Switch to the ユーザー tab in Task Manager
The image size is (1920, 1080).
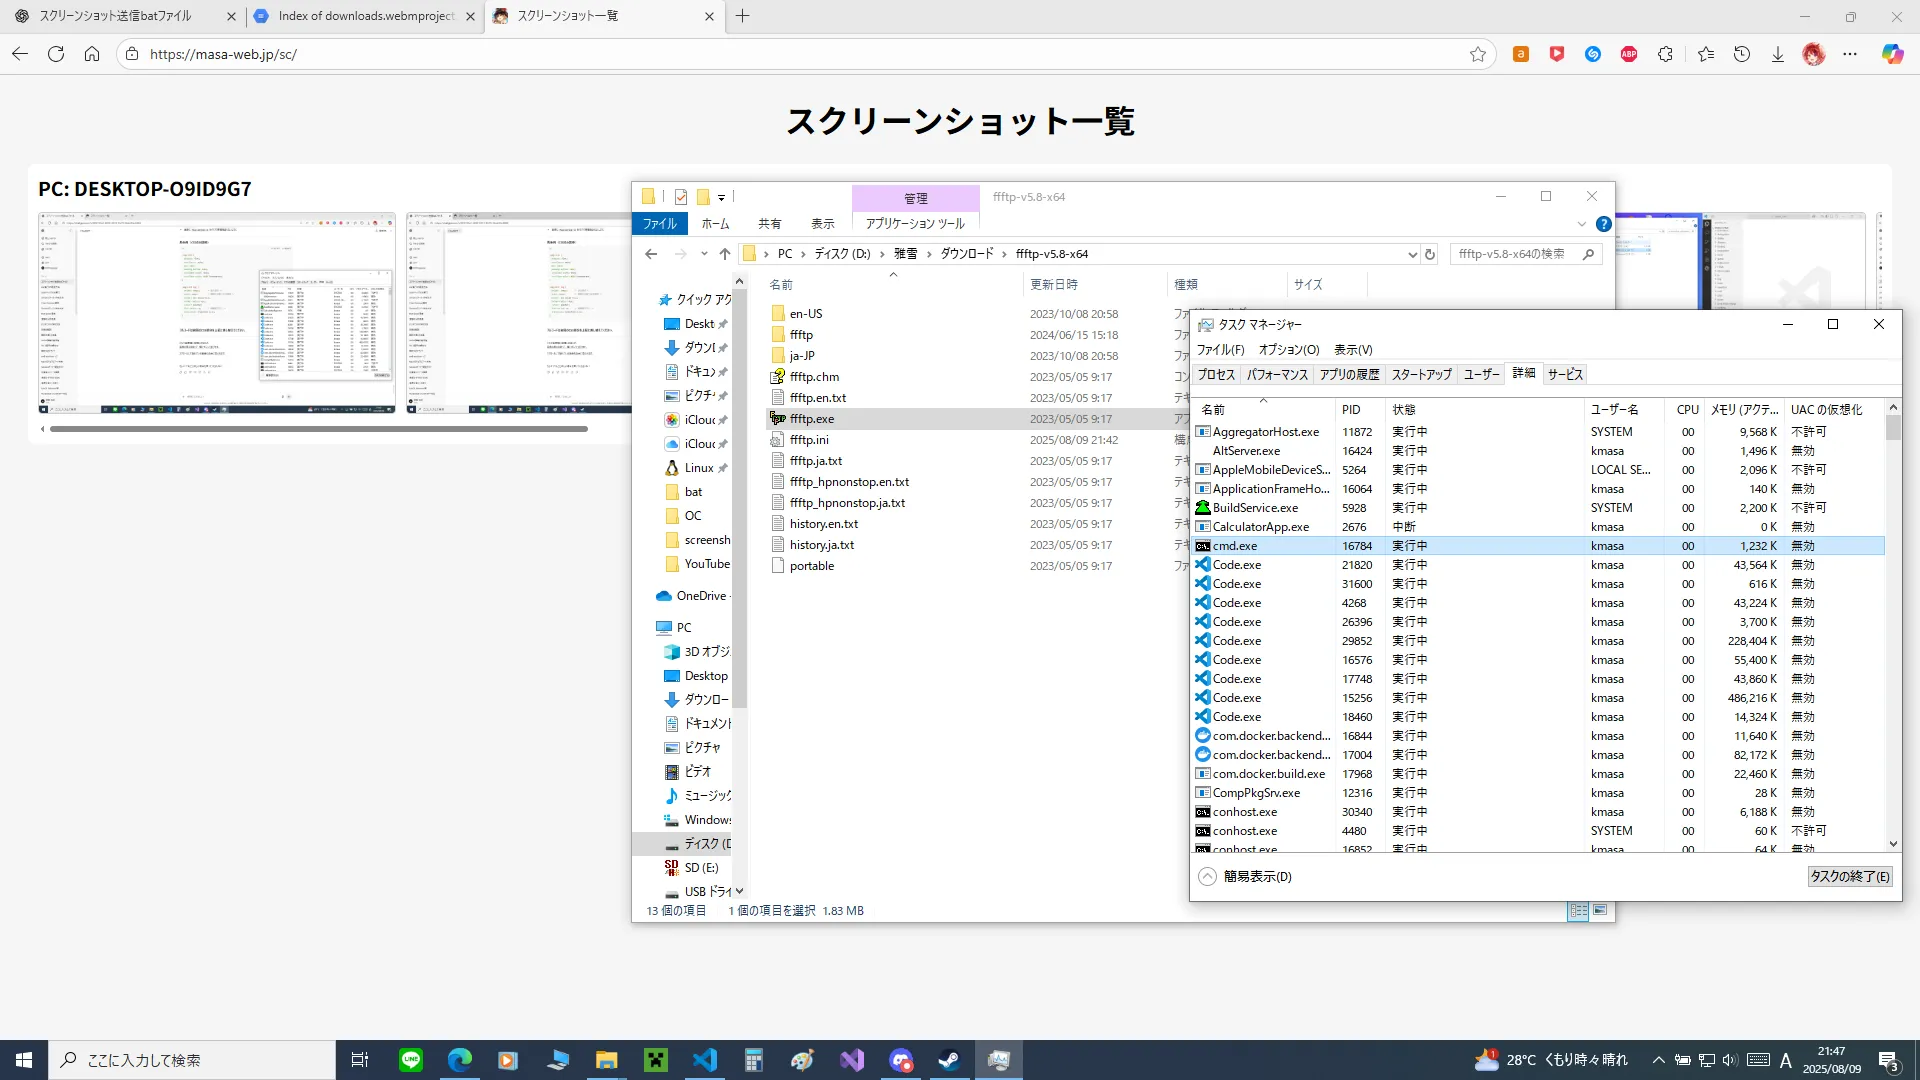coord(1481,374)
